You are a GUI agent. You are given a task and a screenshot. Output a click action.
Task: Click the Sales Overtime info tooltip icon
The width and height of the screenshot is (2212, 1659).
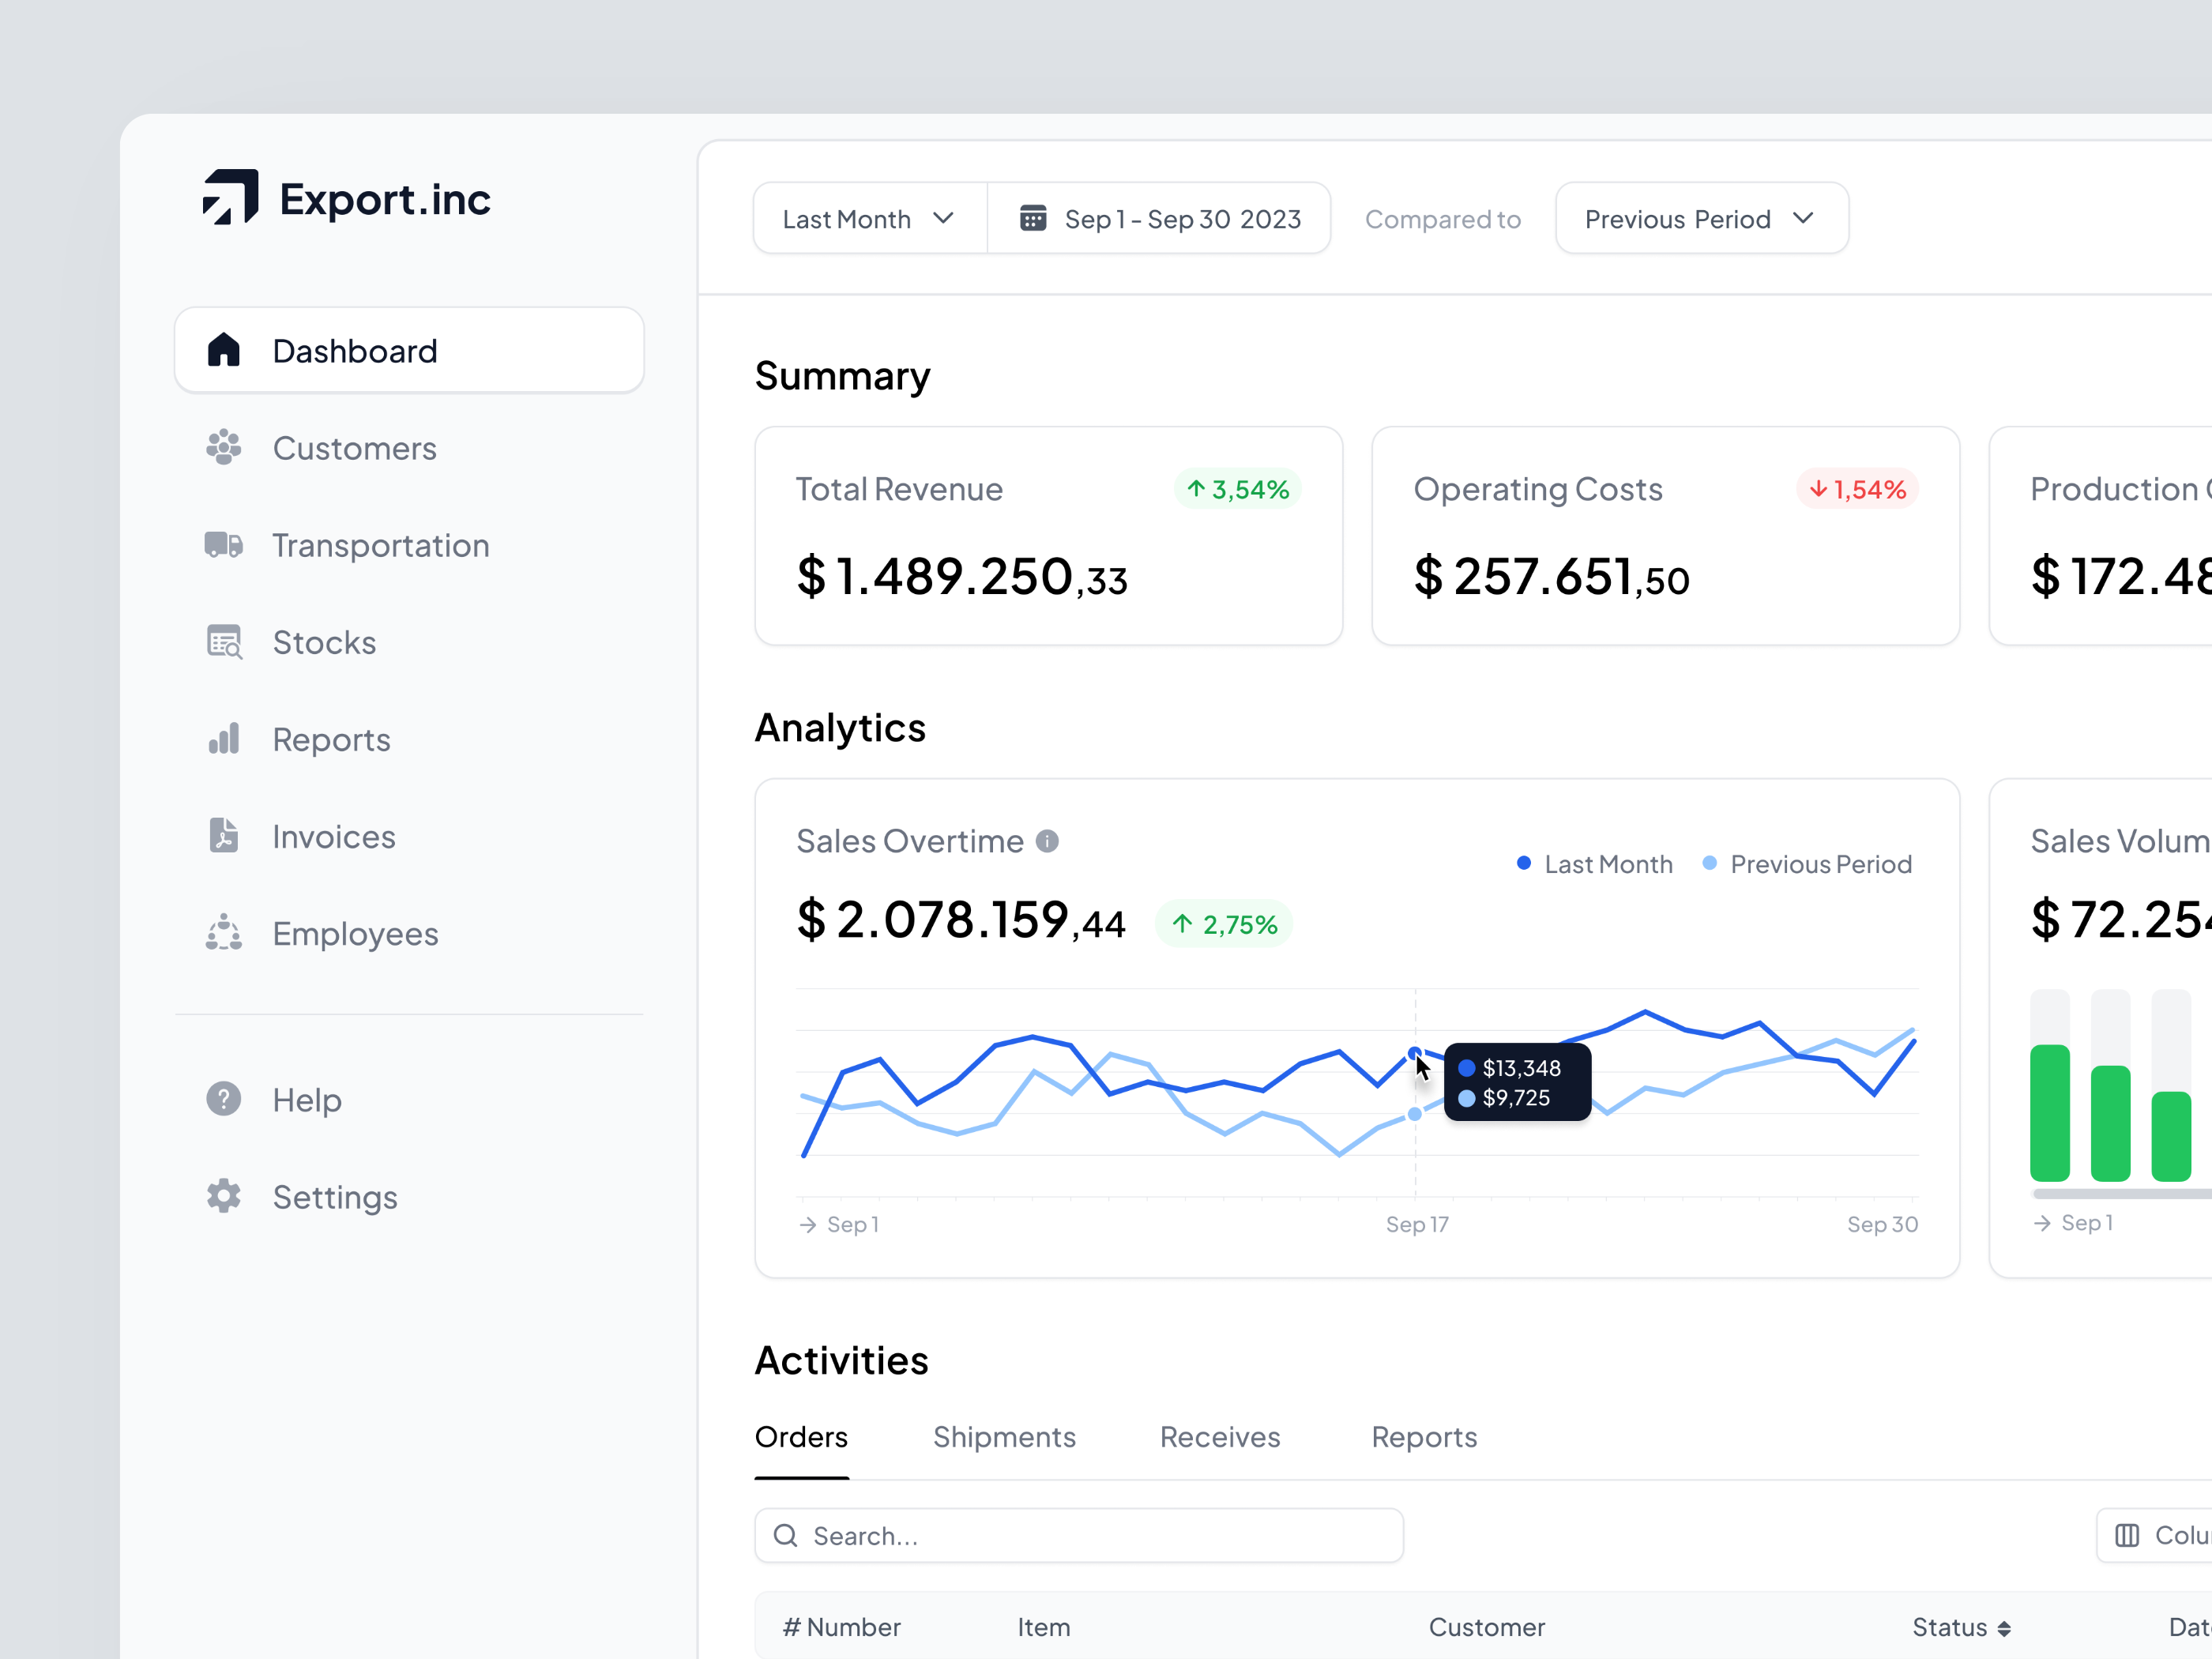[1047, 840]
